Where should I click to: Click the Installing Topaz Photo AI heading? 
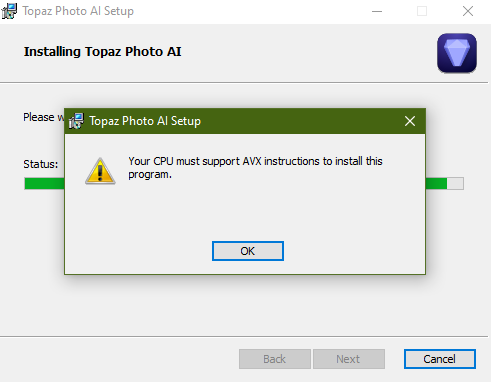(103, 52)
